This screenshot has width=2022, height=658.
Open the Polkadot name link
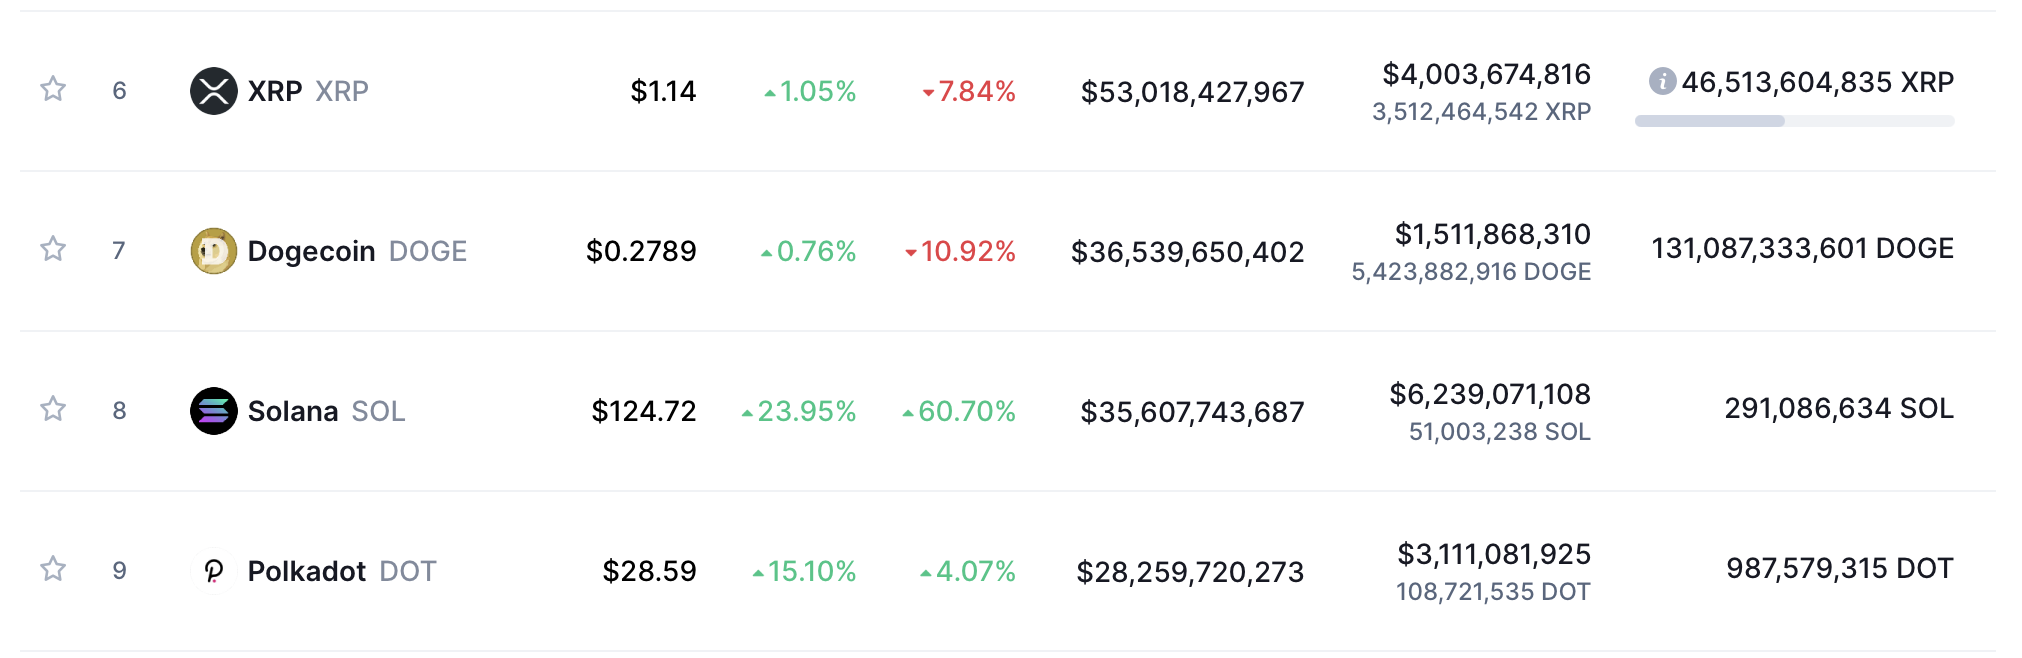tap(307, 571)
